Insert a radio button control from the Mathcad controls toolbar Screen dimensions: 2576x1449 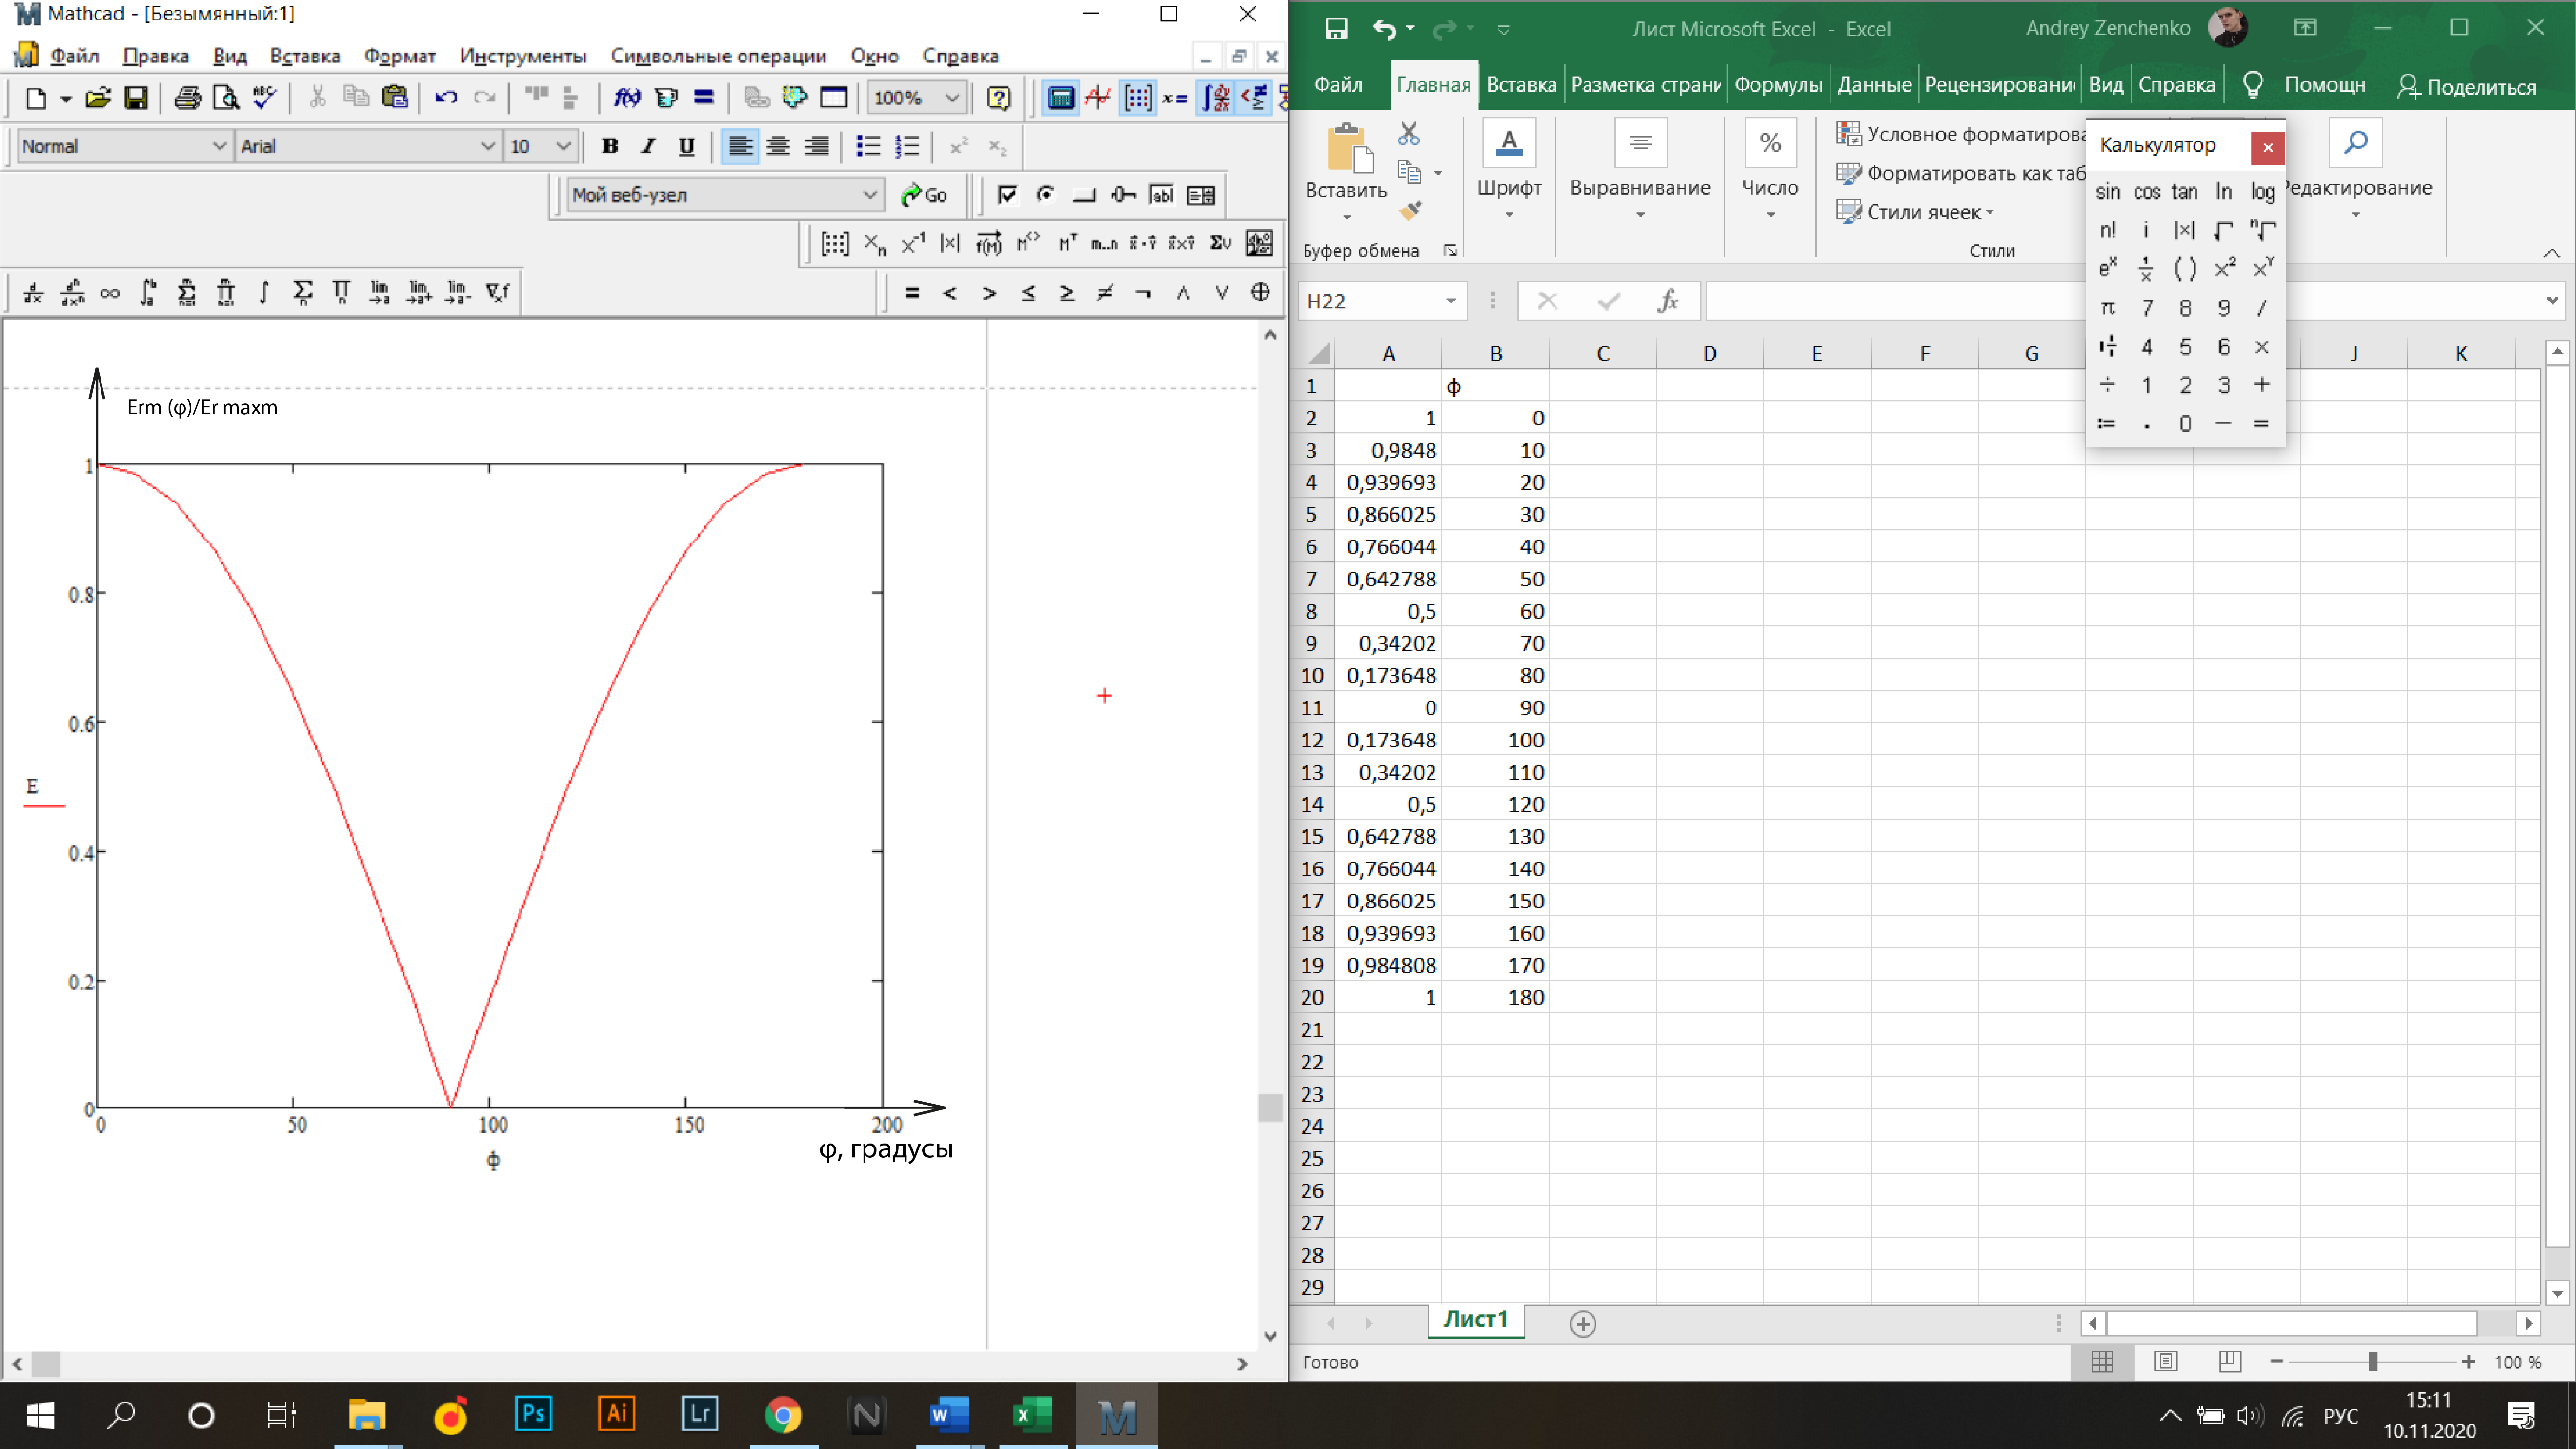pos(1045,195)
